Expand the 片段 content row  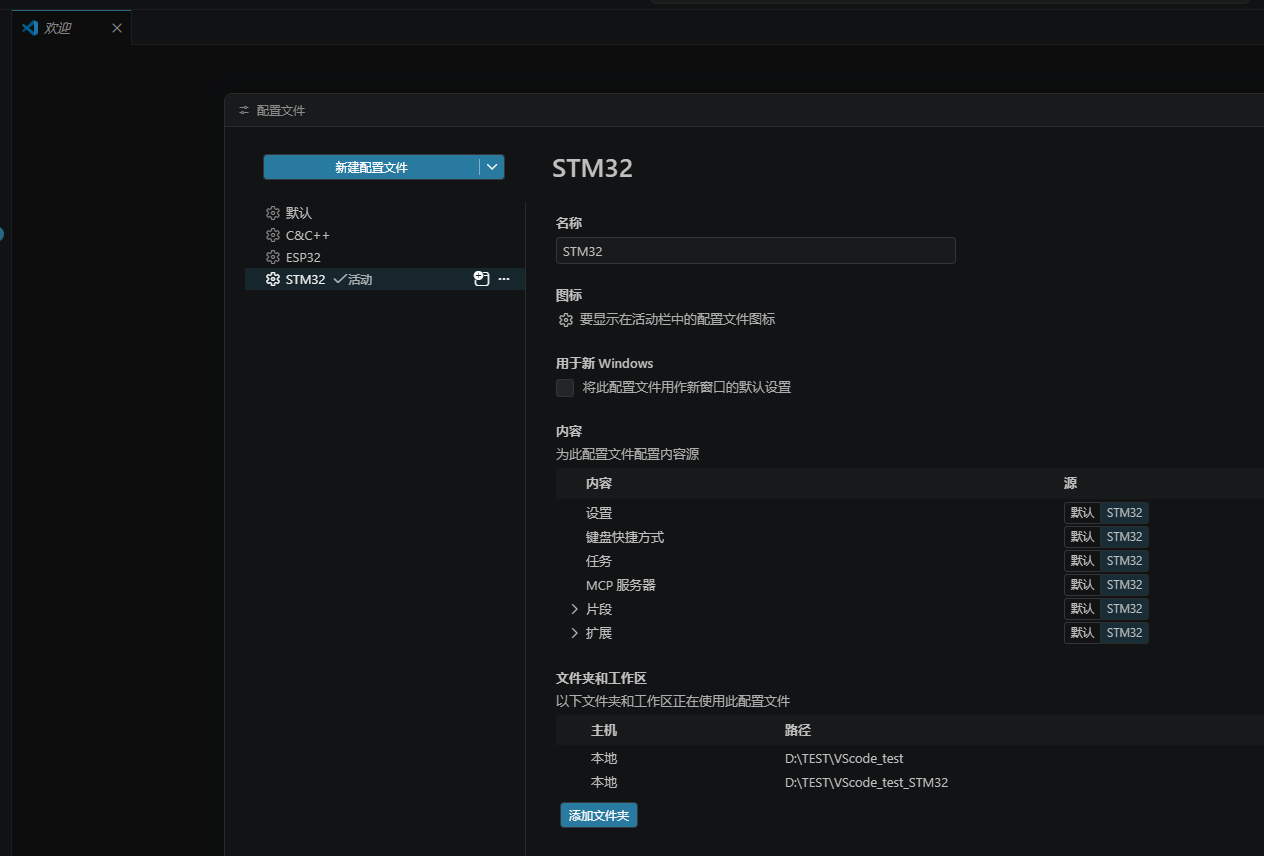click(574, 609)
